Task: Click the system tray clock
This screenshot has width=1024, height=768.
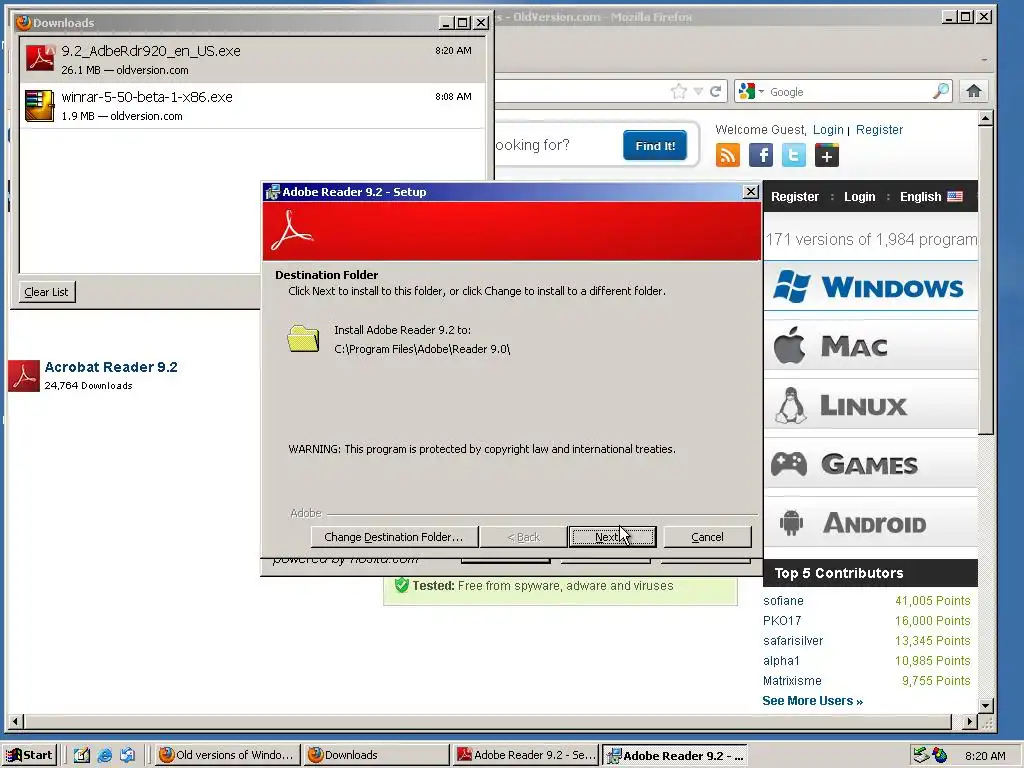Action: coord(985,756)
